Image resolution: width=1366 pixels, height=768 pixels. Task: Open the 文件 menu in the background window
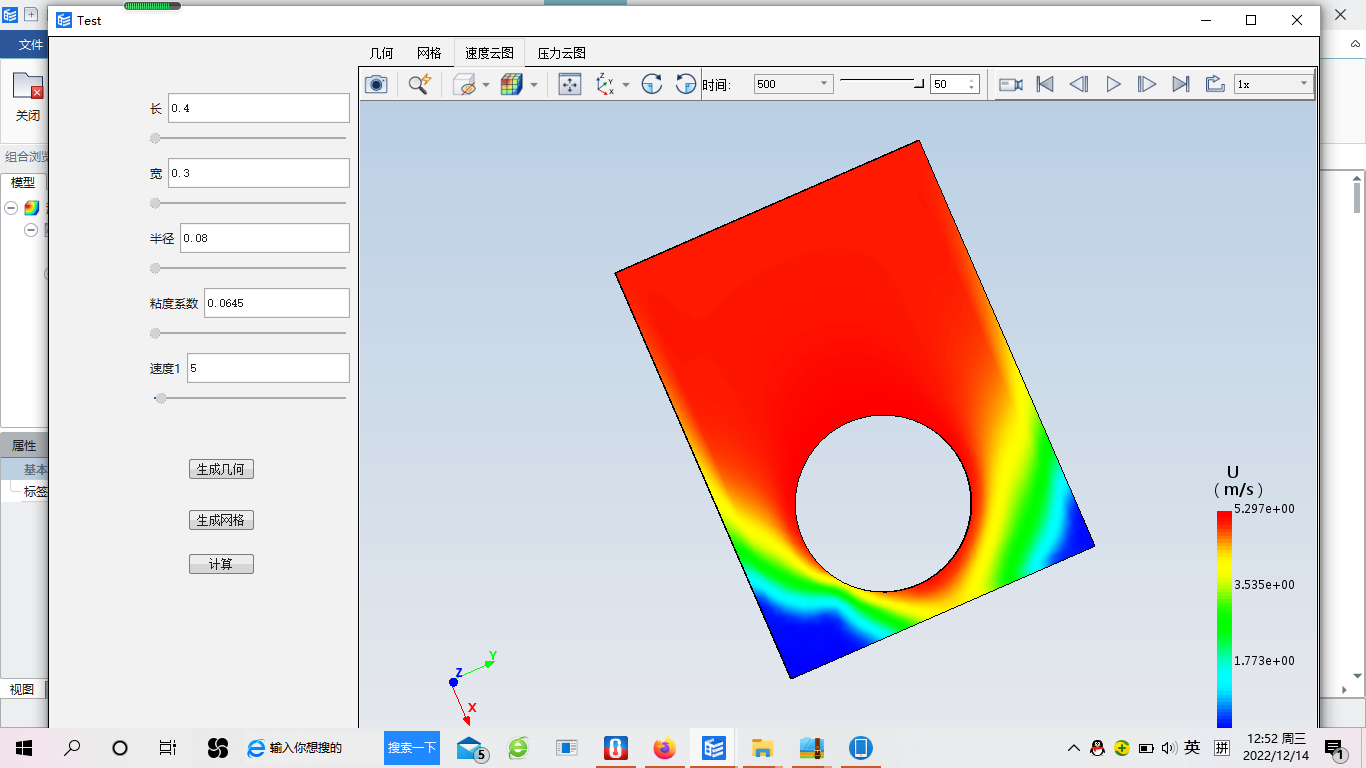(31, 44)
